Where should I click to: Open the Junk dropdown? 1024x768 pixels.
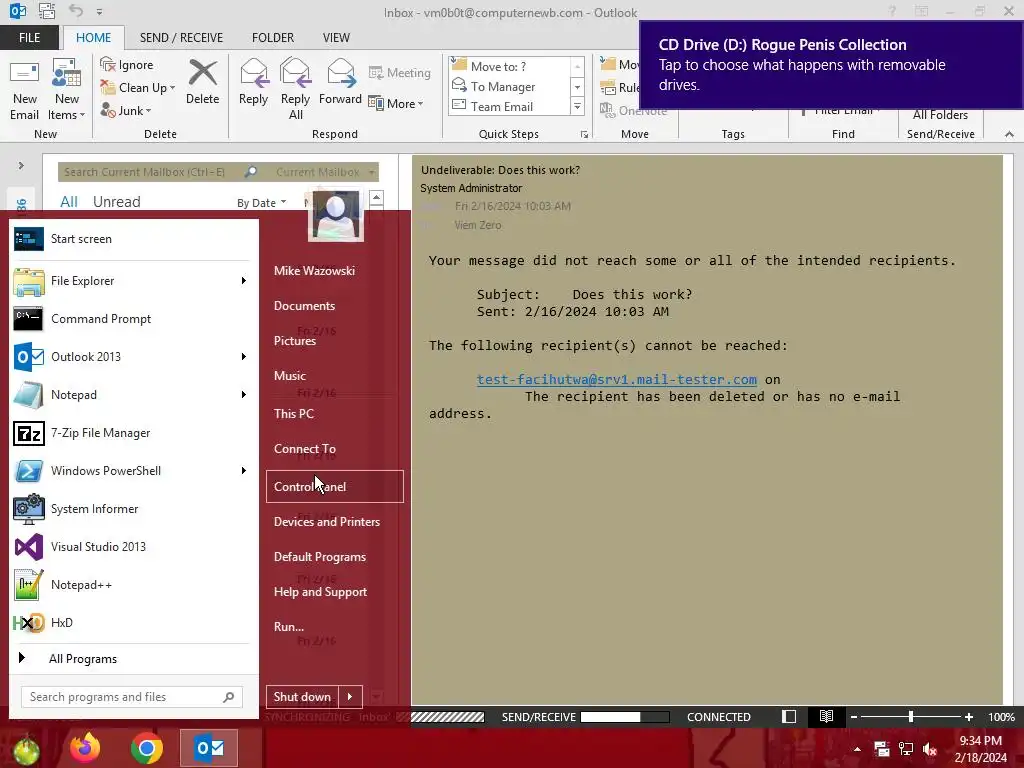[126, 110]
